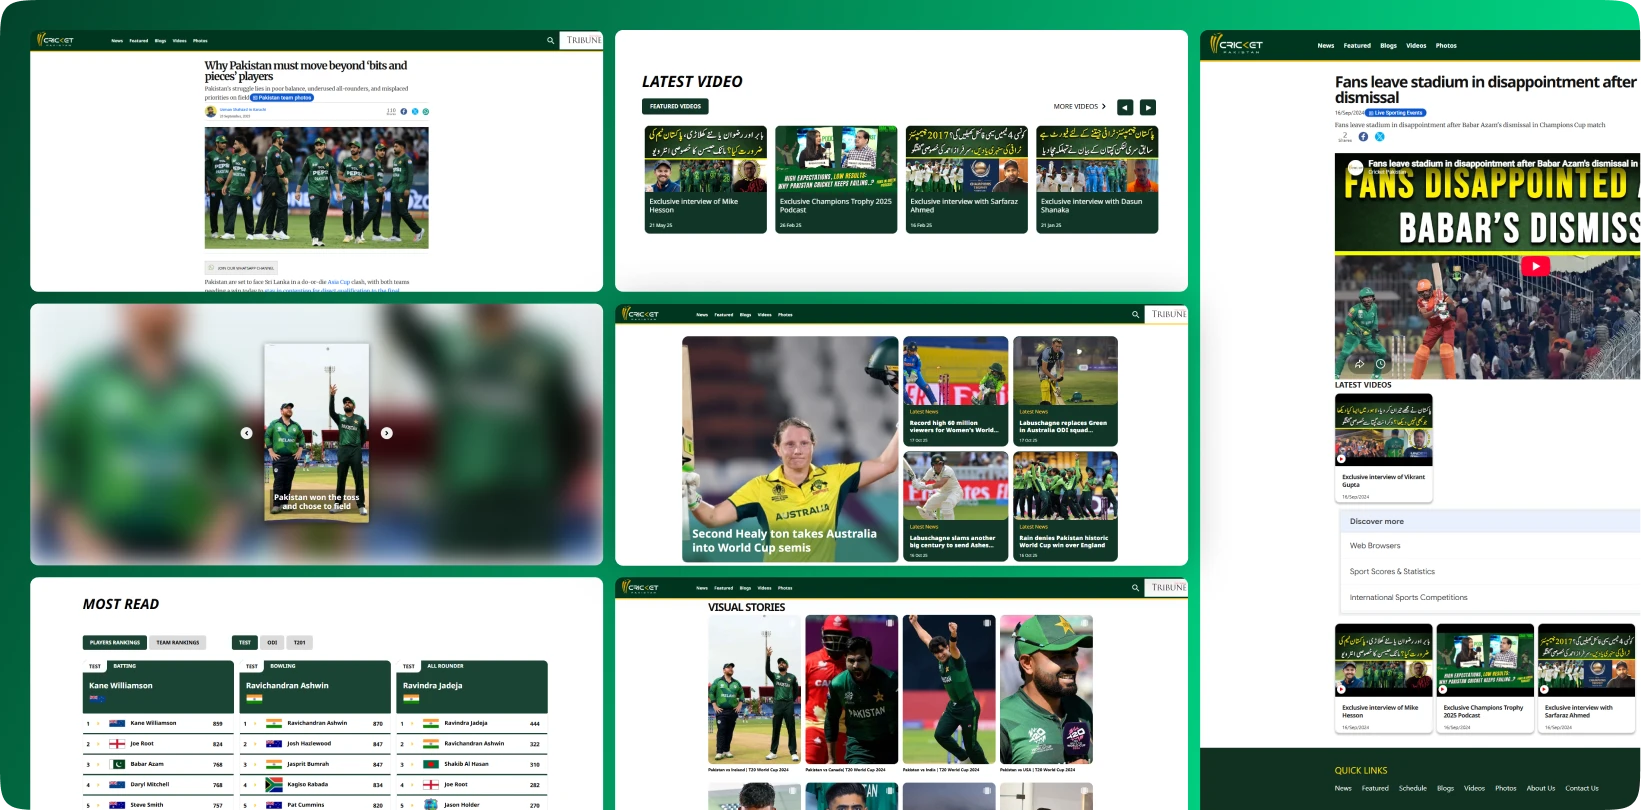Go to next videos in Latest Video
The width and height of the screenshot is (1641, 810).
pyautogui.click(x=1148, y=107)
